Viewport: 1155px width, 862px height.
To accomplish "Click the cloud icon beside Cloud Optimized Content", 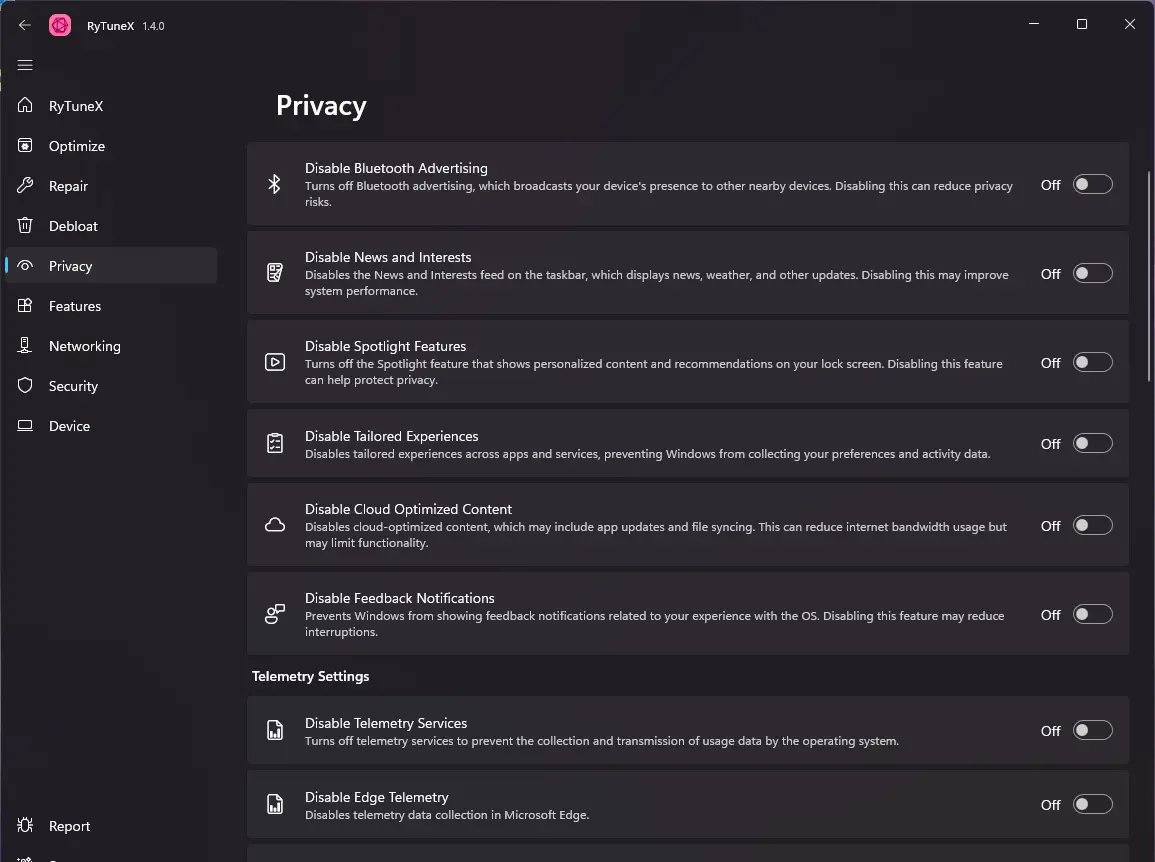I will click(275, 524).
